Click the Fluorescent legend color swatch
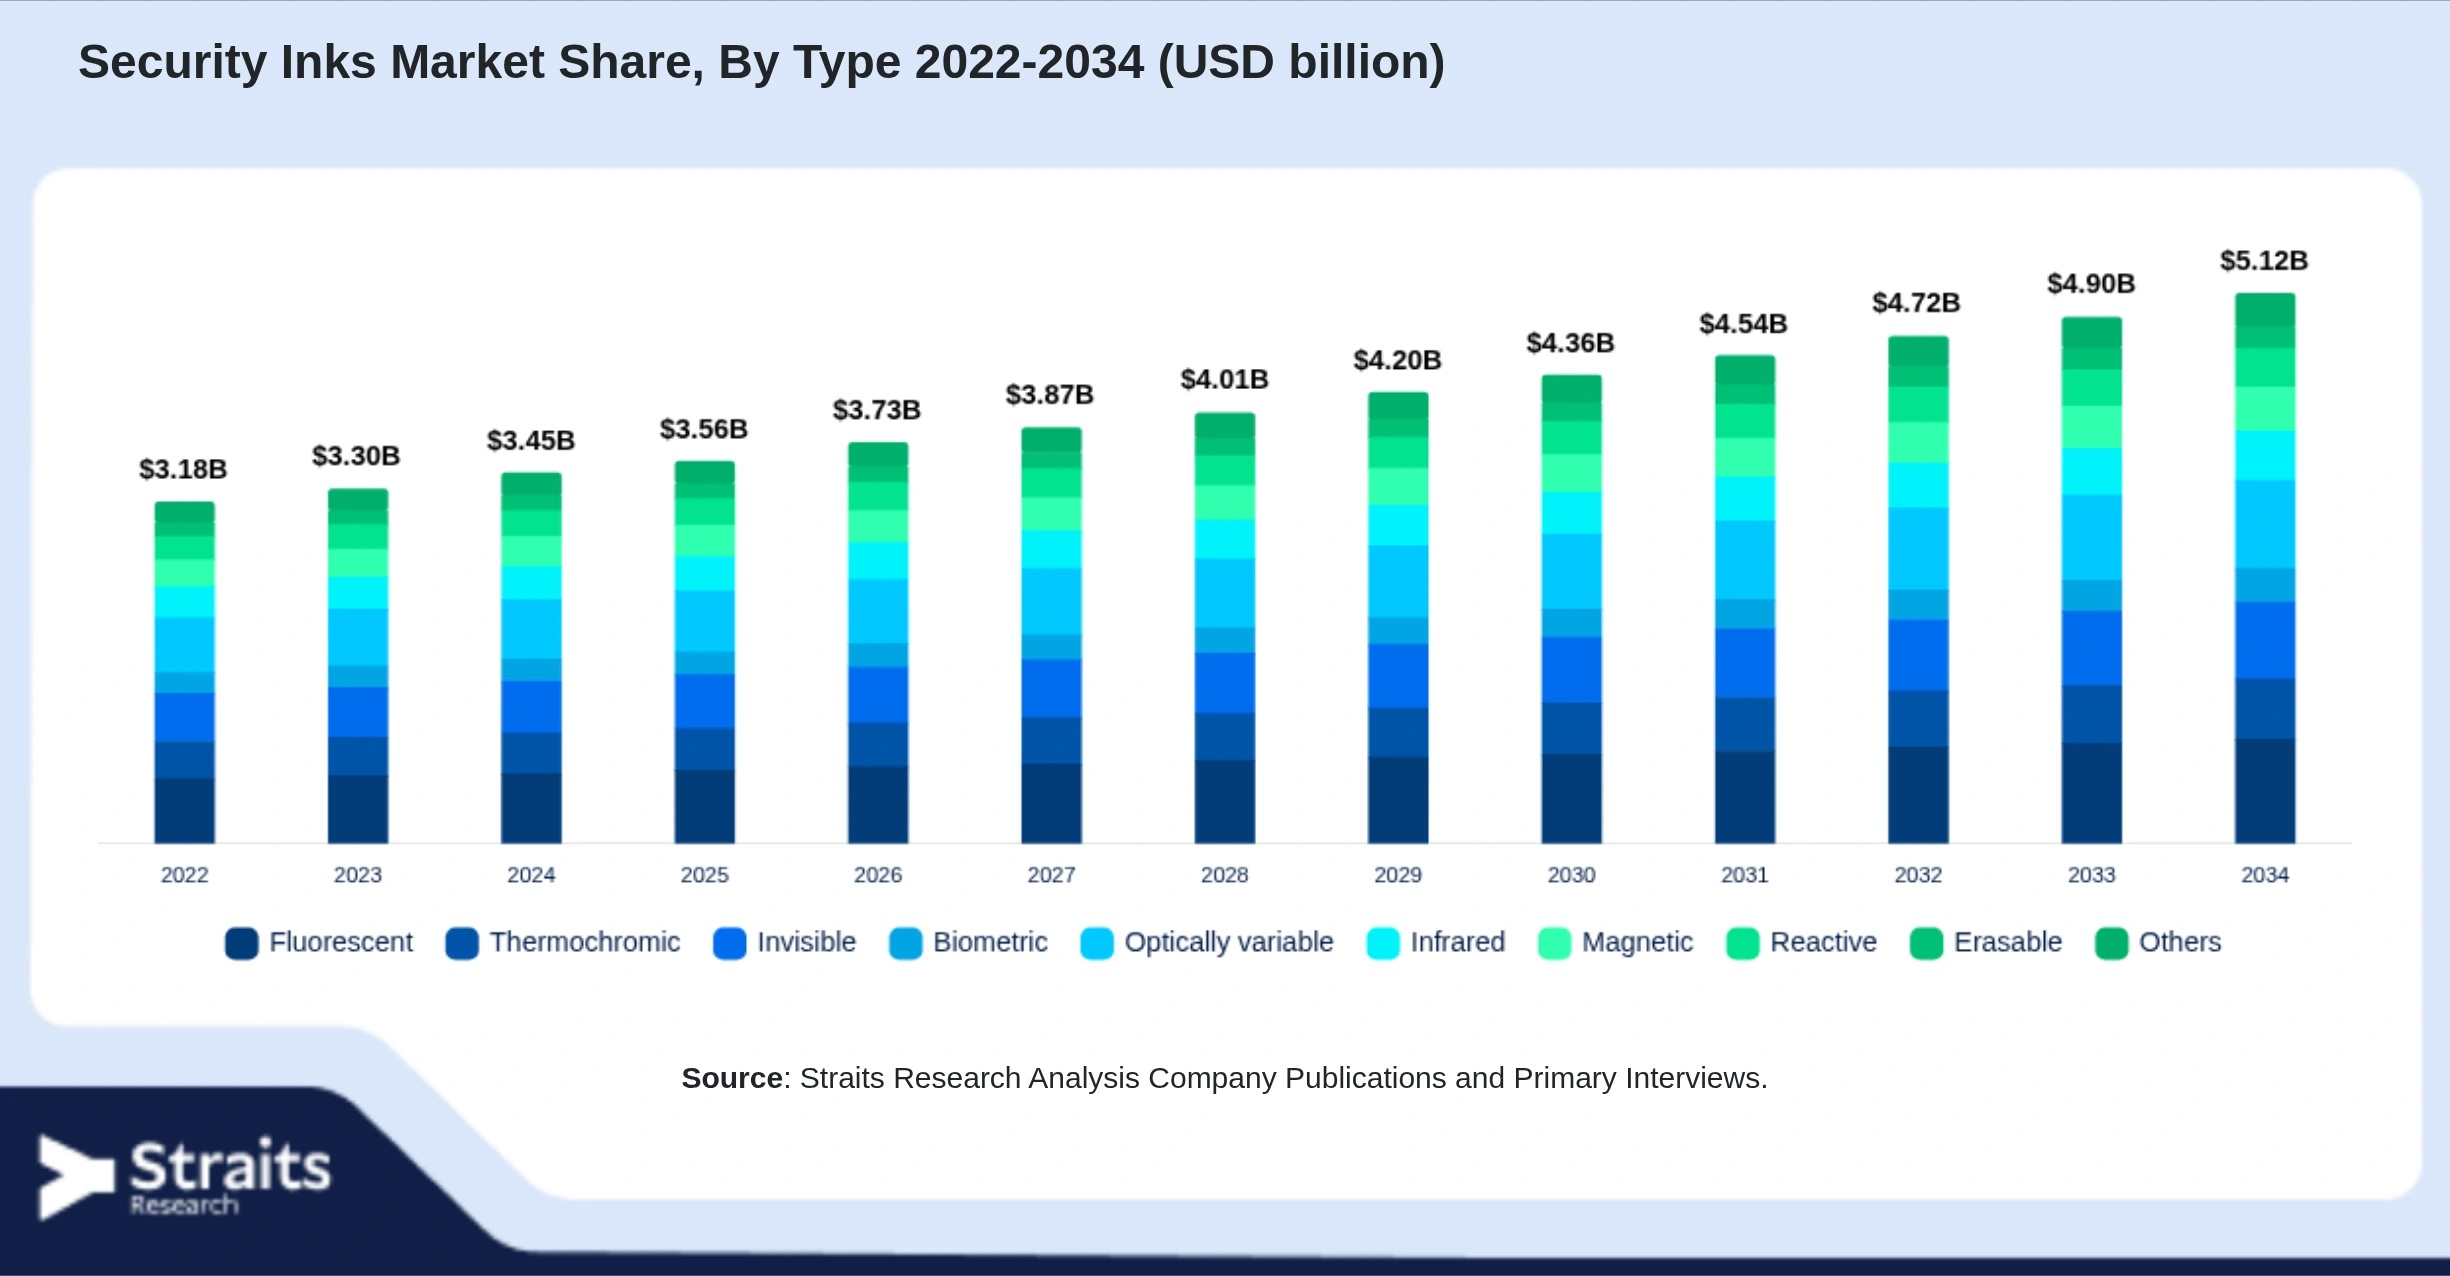The width and height of the screenshot is (2450, 1276). point(242,943)
